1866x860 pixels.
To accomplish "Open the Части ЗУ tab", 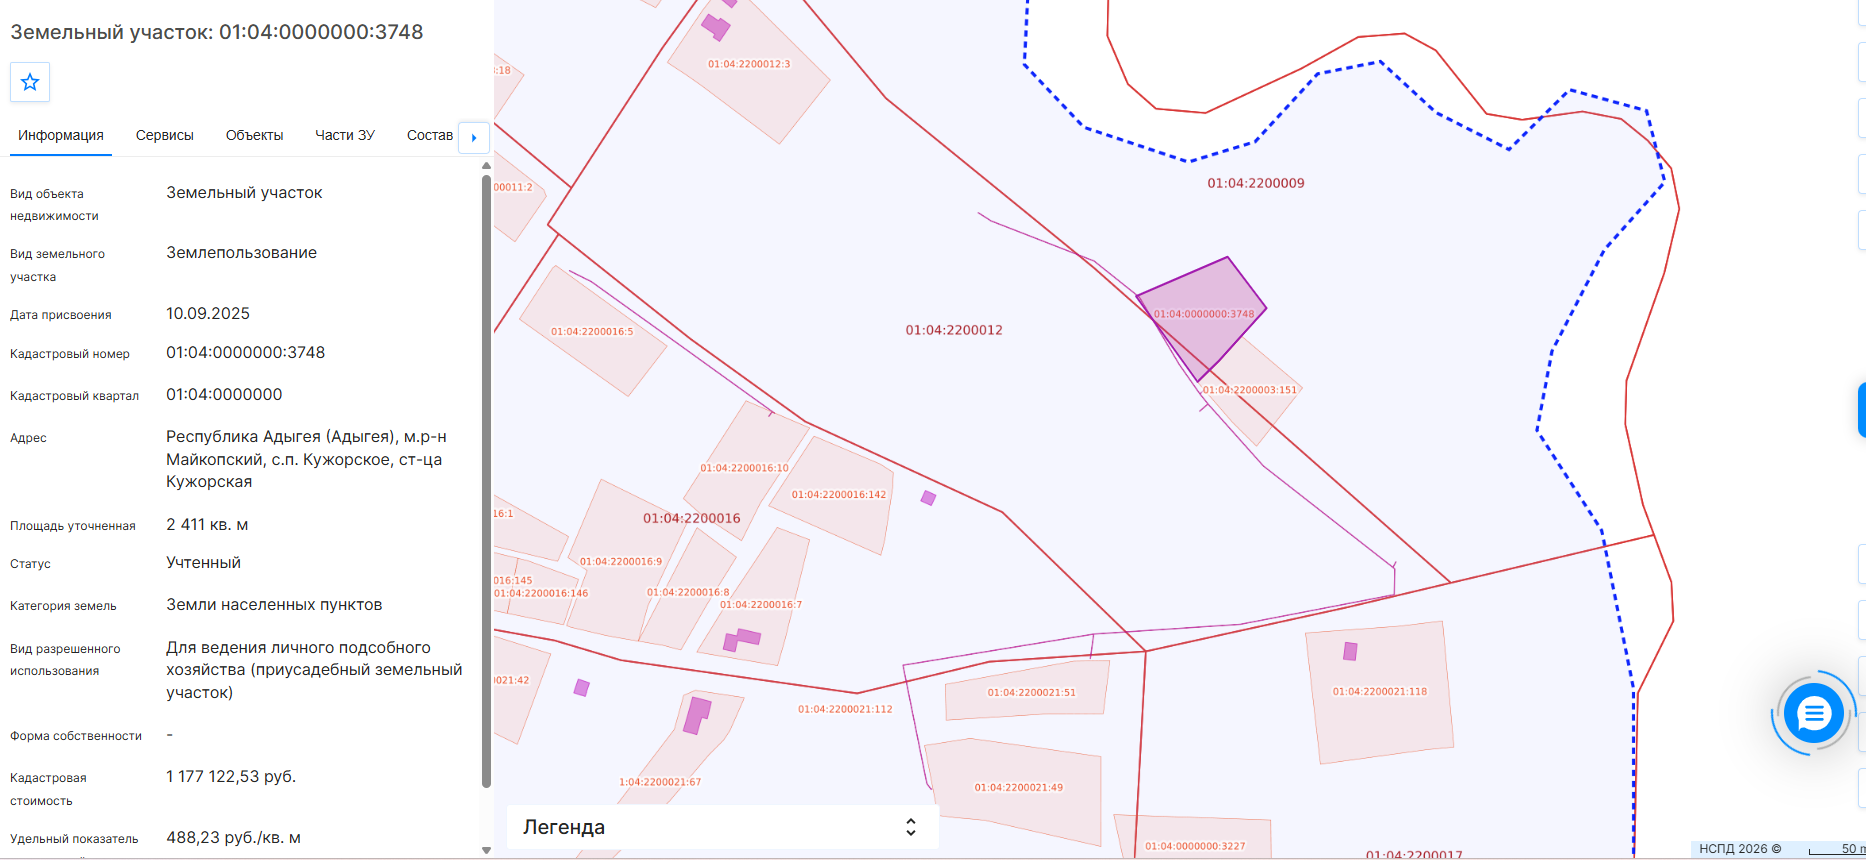I will [345, 135].
